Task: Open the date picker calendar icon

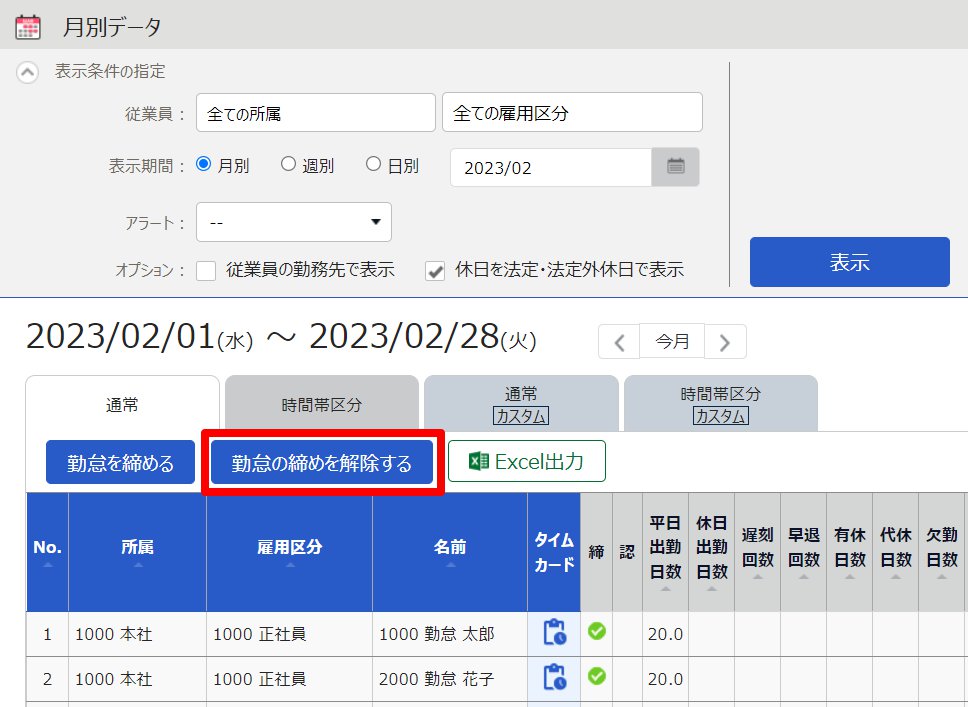Action: (675, 167)
